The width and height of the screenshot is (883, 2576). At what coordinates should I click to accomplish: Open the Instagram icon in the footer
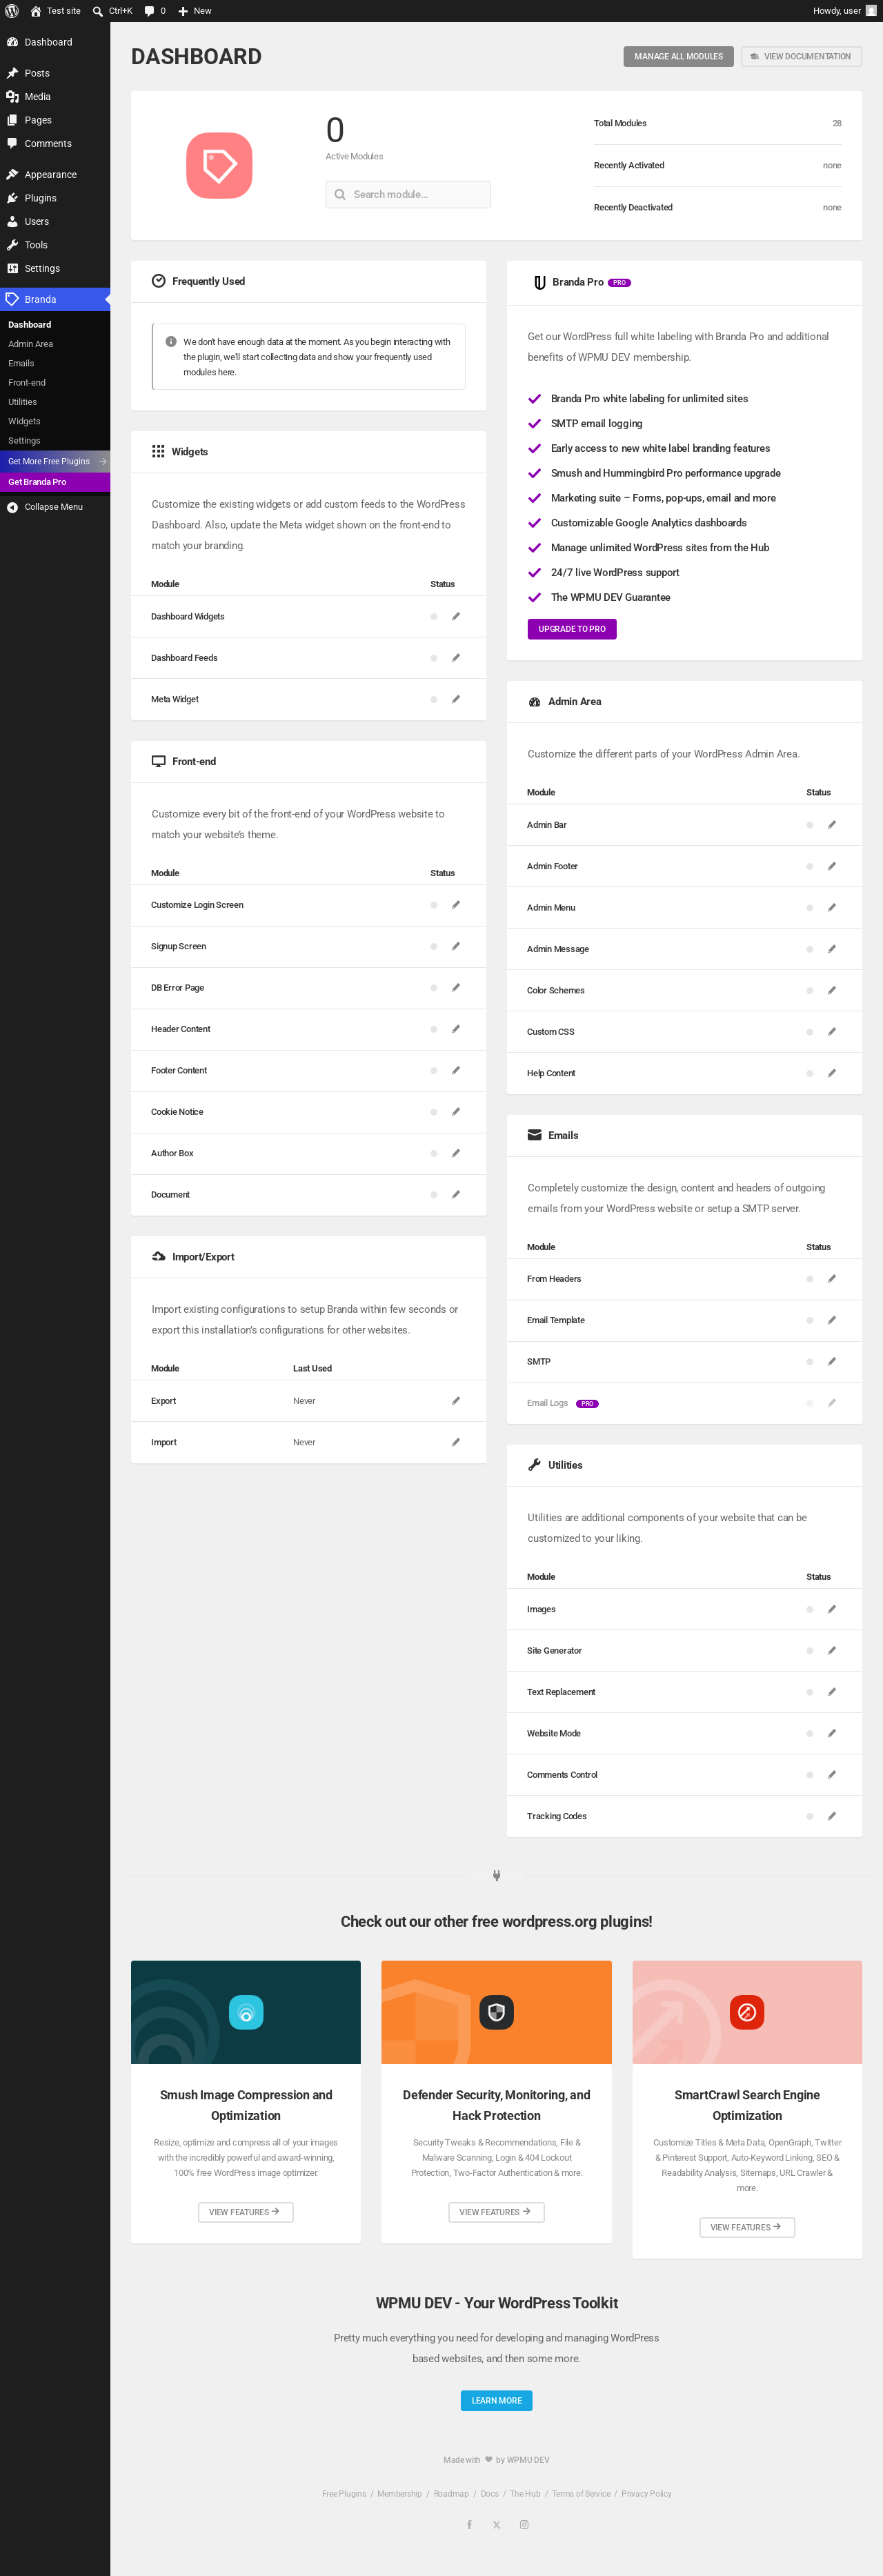(524, 2525)
